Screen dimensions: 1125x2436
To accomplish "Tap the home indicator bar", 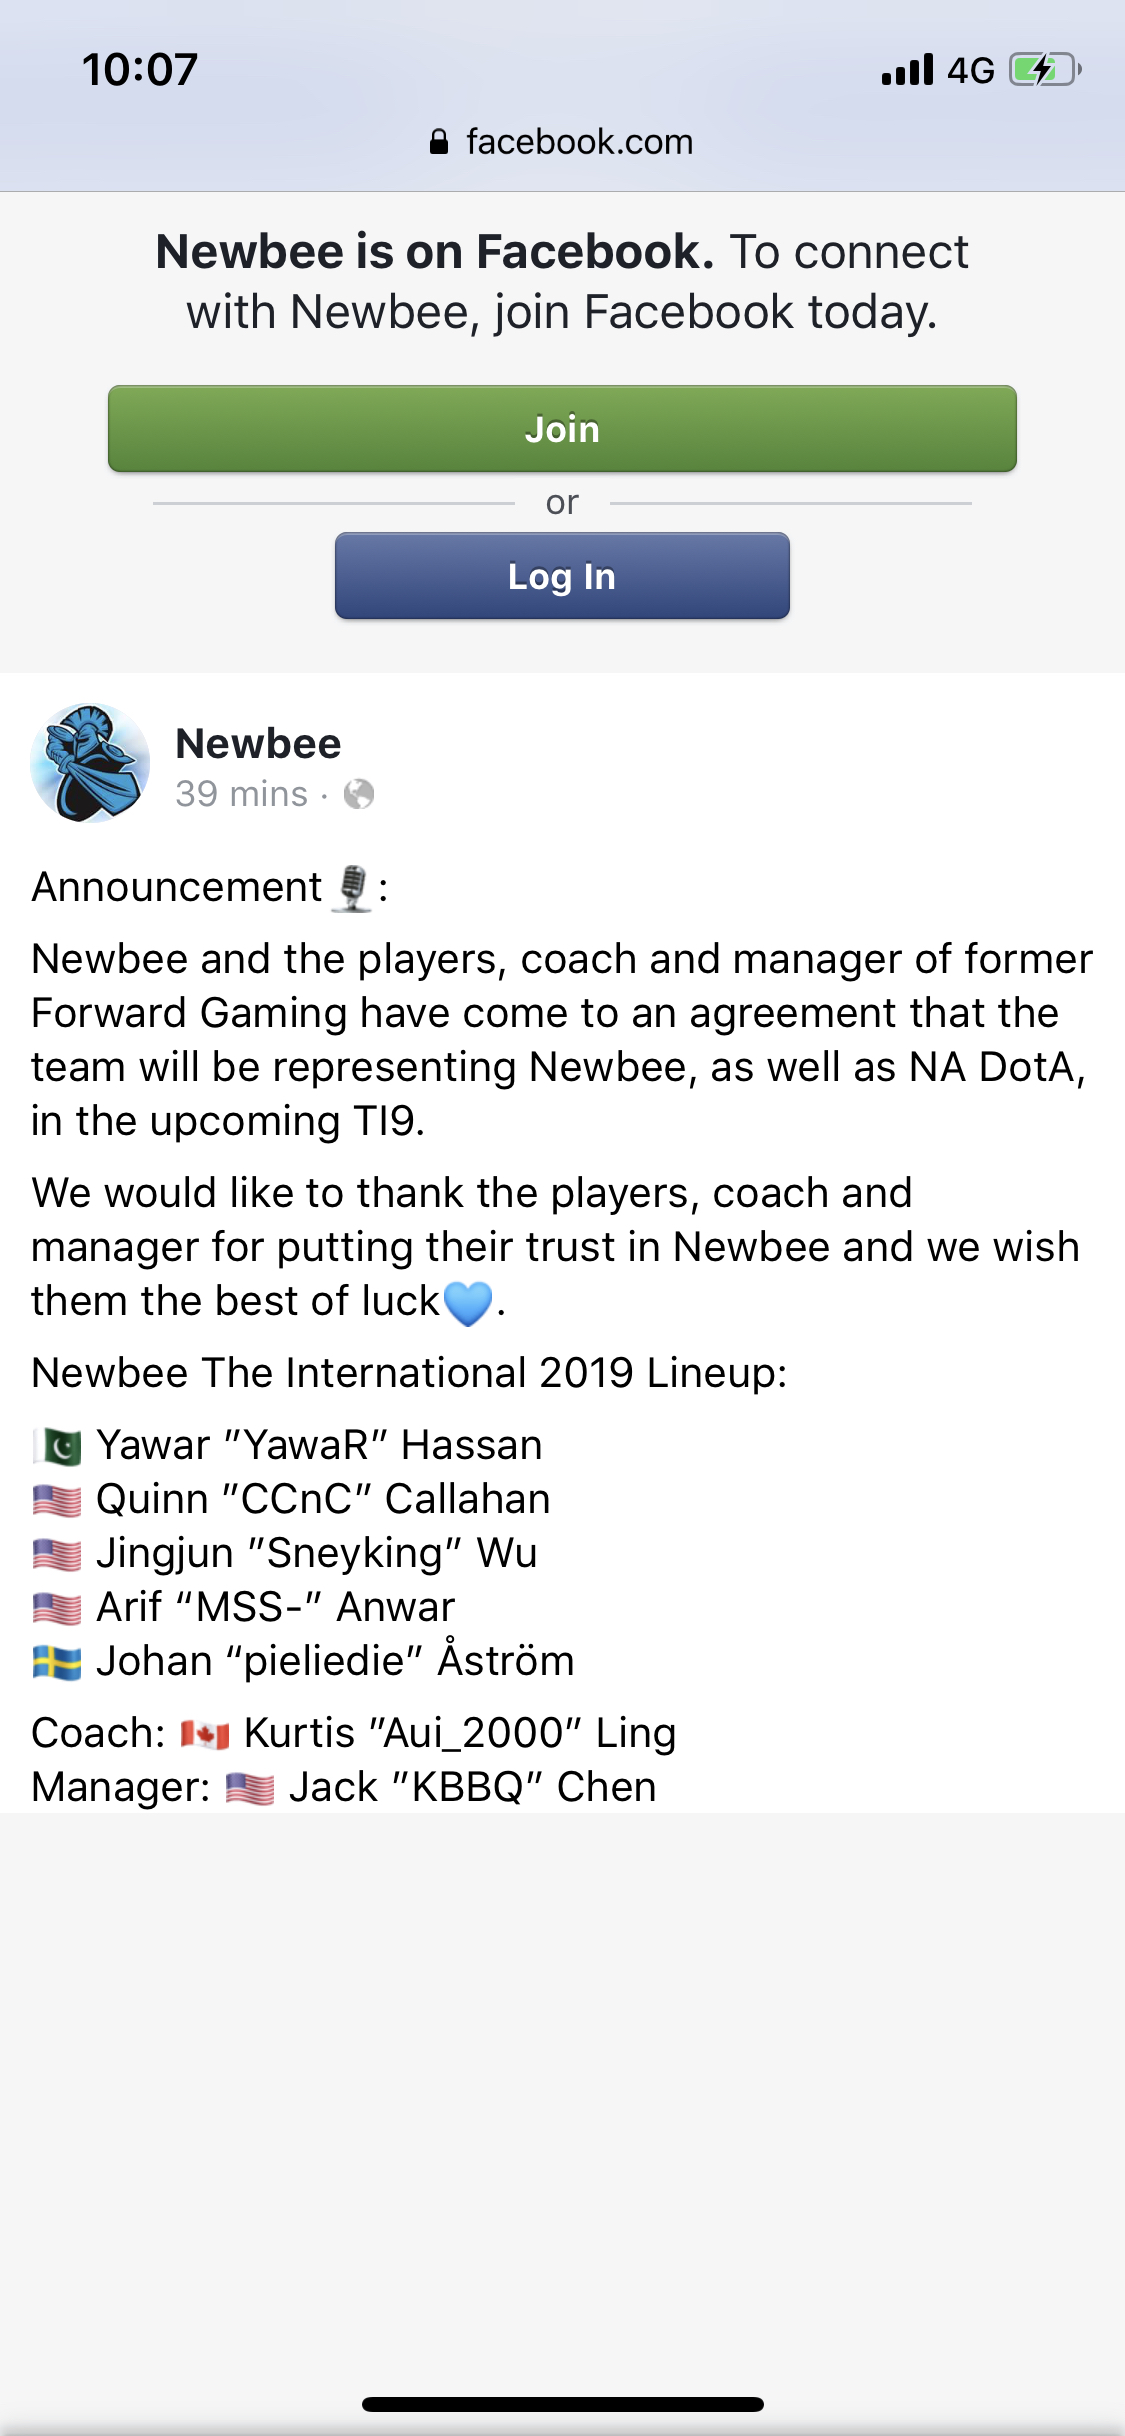I will 562,2404.
